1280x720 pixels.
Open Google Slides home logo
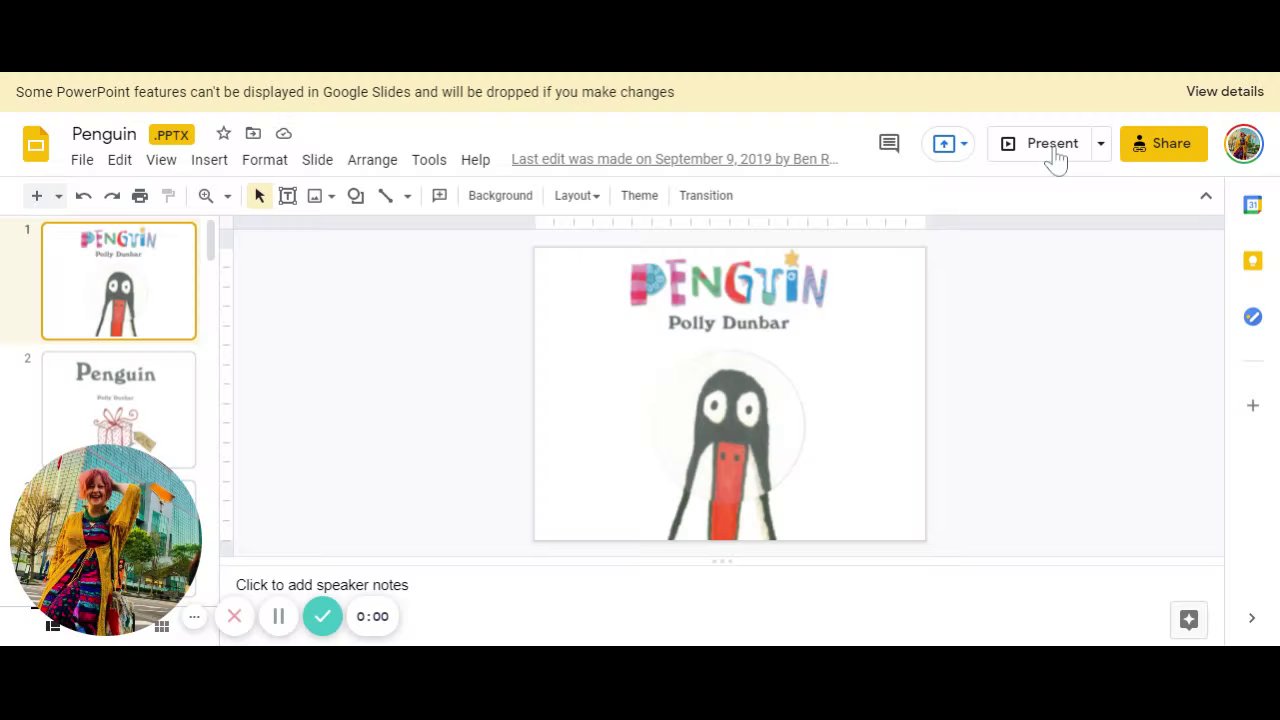[x=36, y=144]
